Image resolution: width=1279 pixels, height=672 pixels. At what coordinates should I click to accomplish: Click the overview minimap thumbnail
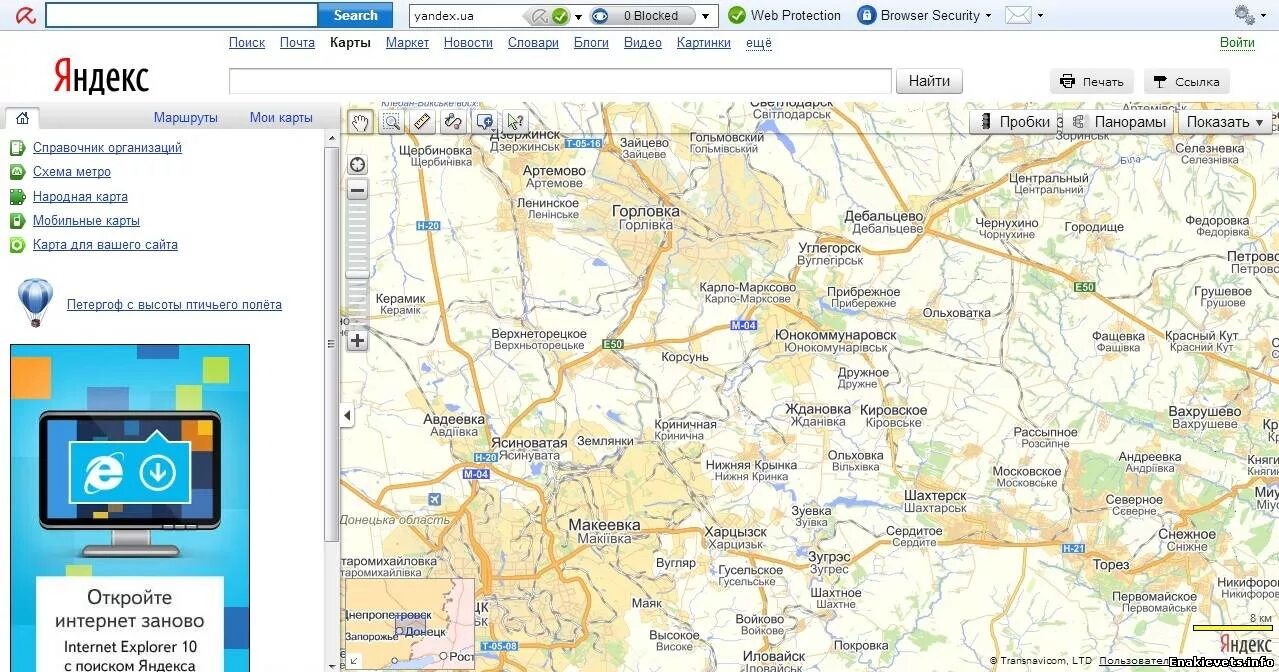tap(409, 623)
